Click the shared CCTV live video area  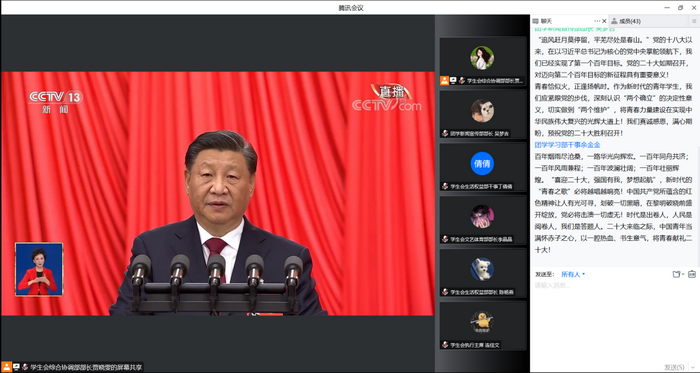pos(217,194)
